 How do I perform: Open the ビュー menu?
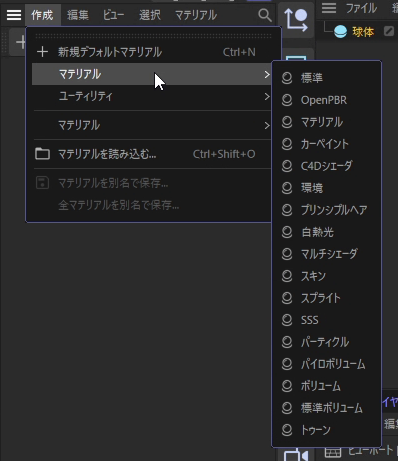point(113,15)
